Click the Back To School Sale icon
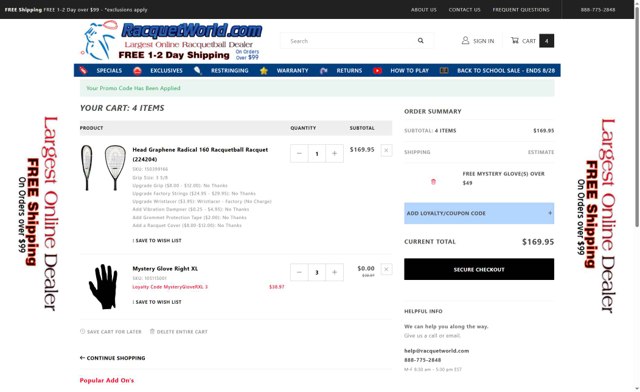Viewport: 640px width, 392px height. tap(444, 71)
